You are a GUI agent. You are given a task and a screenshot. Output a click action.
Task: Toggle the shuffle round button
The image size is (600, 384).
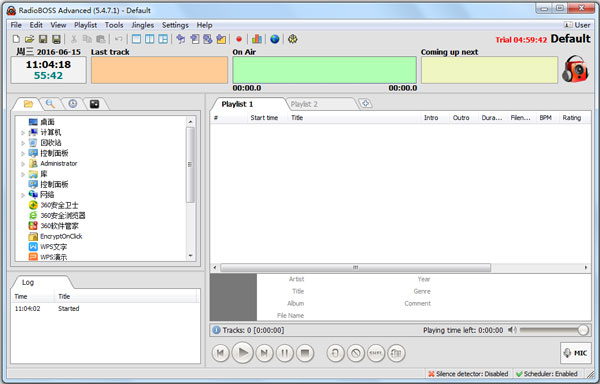pyautogui.click(x=376, y=353)
